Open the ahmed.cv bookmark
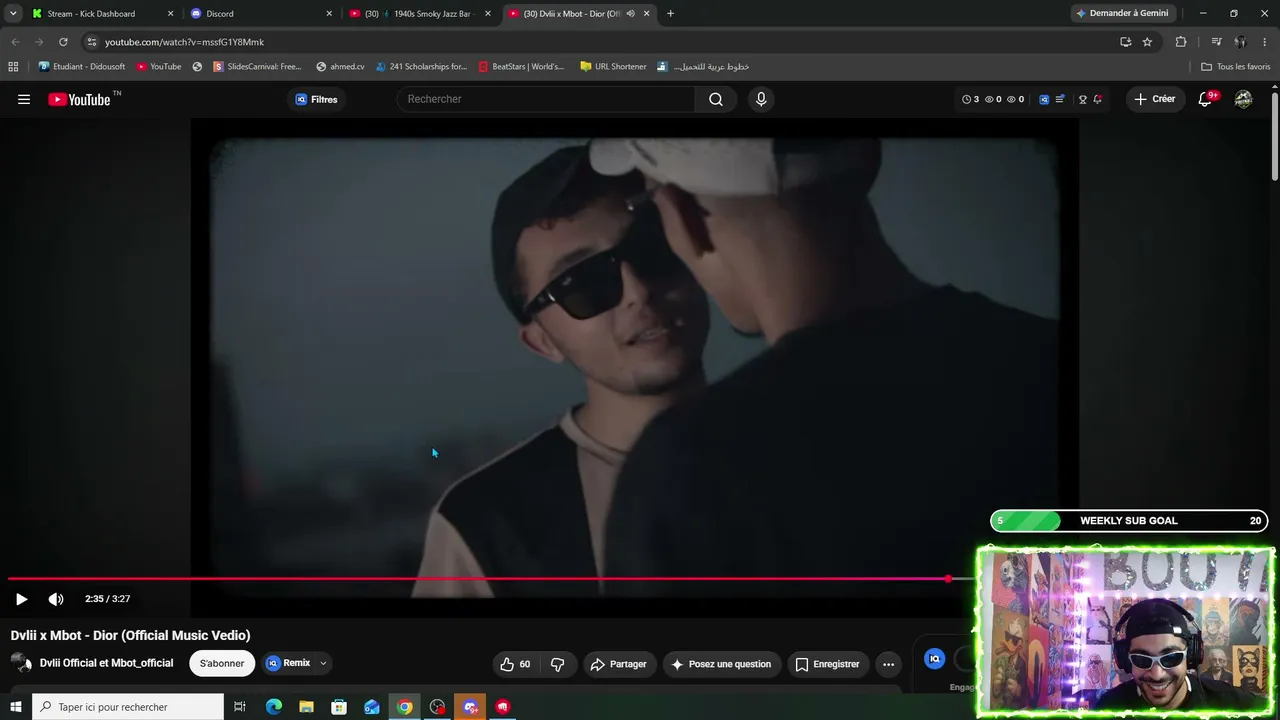The image size is (1280, 720). (x=340, y=67)
